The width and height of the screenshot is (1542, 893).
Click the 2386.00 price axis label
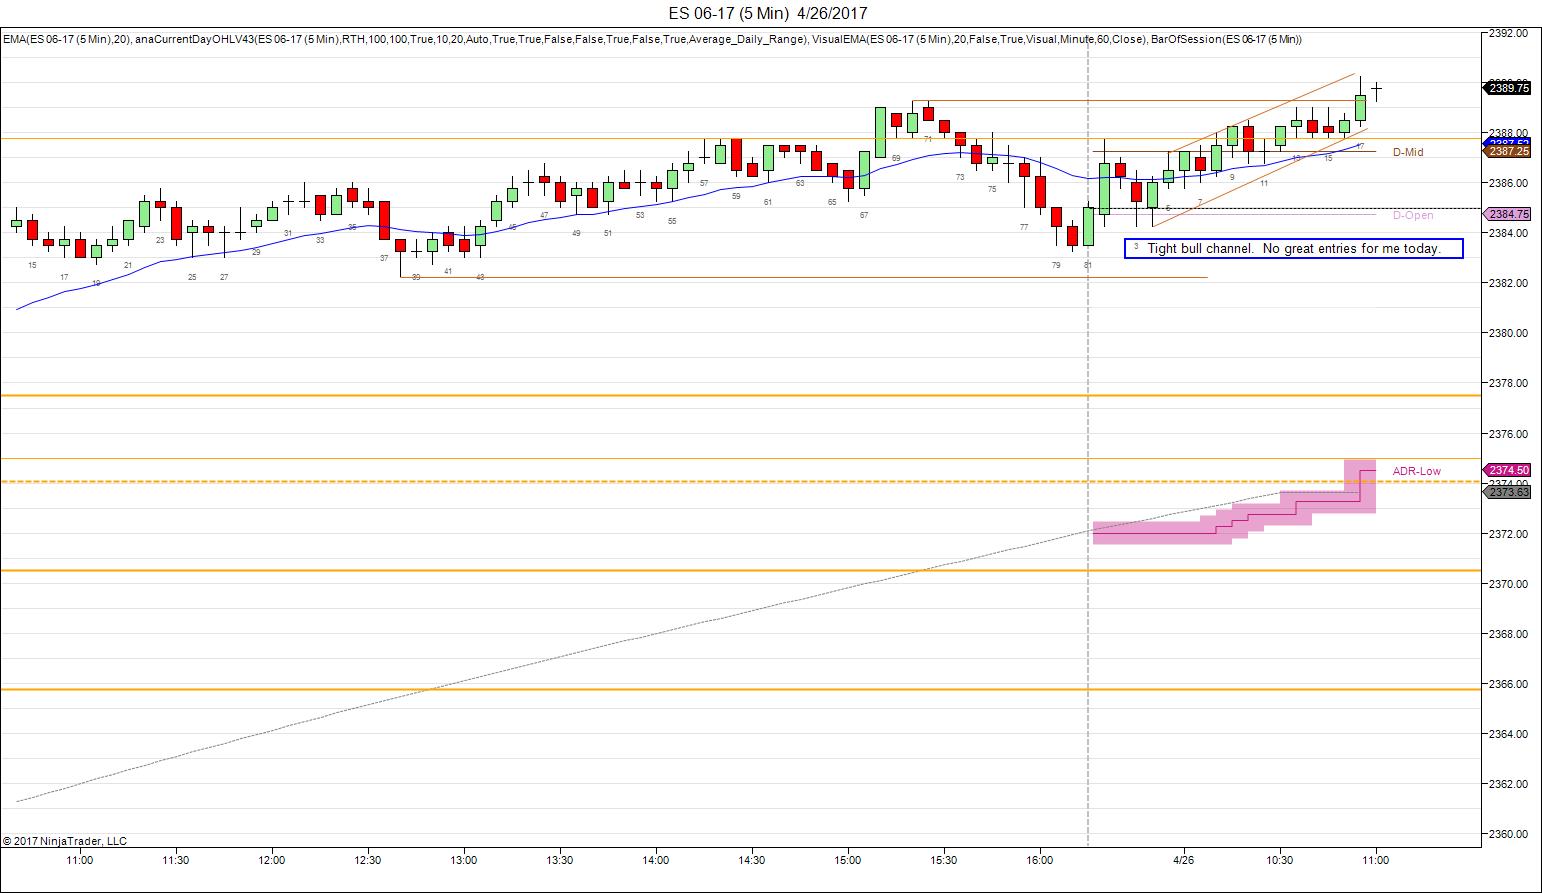(1508, 183)
